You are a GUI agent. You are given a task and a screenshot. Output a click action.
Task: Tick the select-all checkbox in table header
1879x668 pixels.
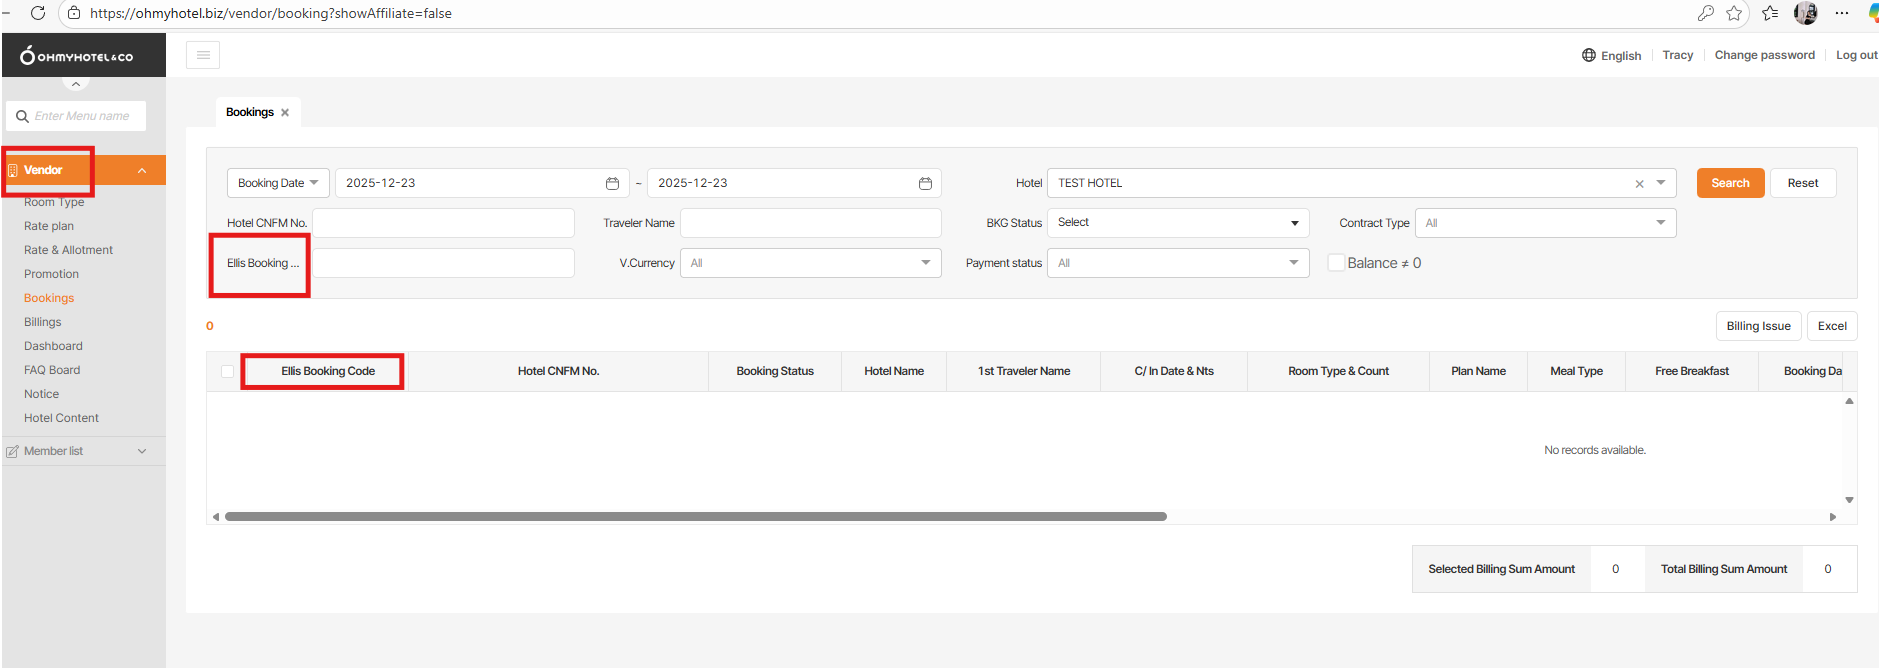[227, 371]
